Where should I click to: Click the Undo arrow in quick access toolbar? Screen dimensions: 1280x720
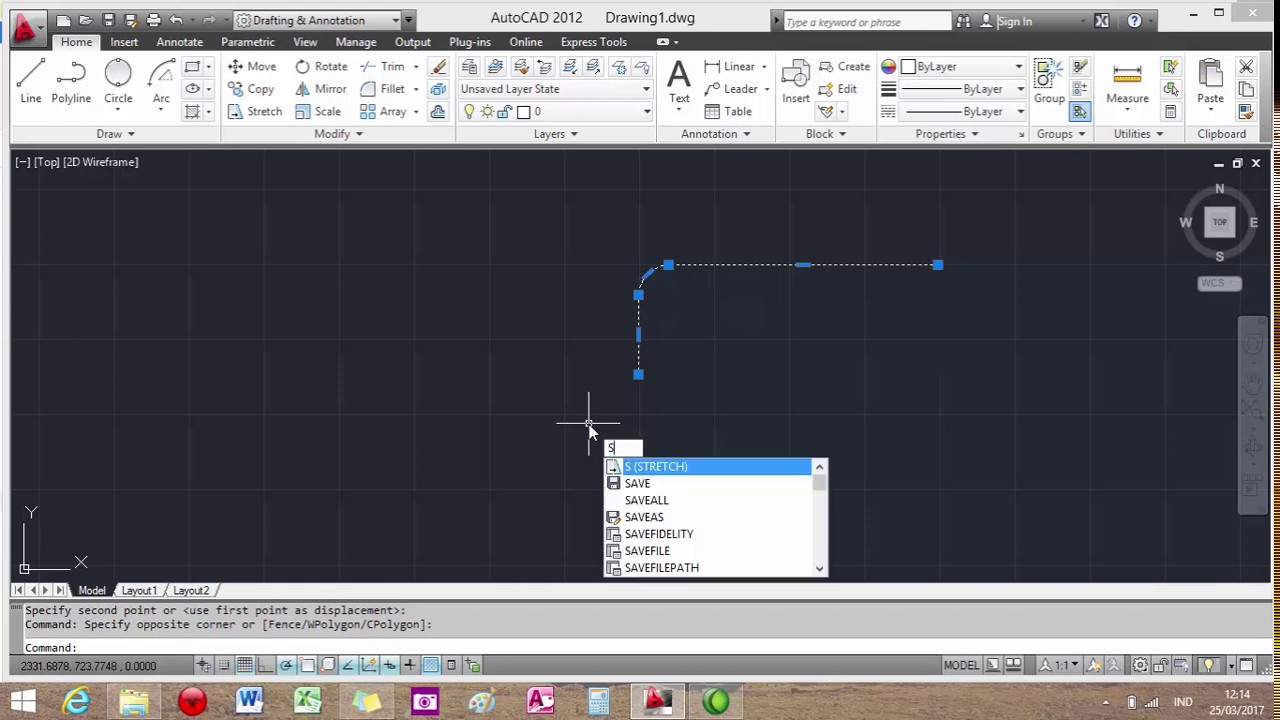click(176, 20)
